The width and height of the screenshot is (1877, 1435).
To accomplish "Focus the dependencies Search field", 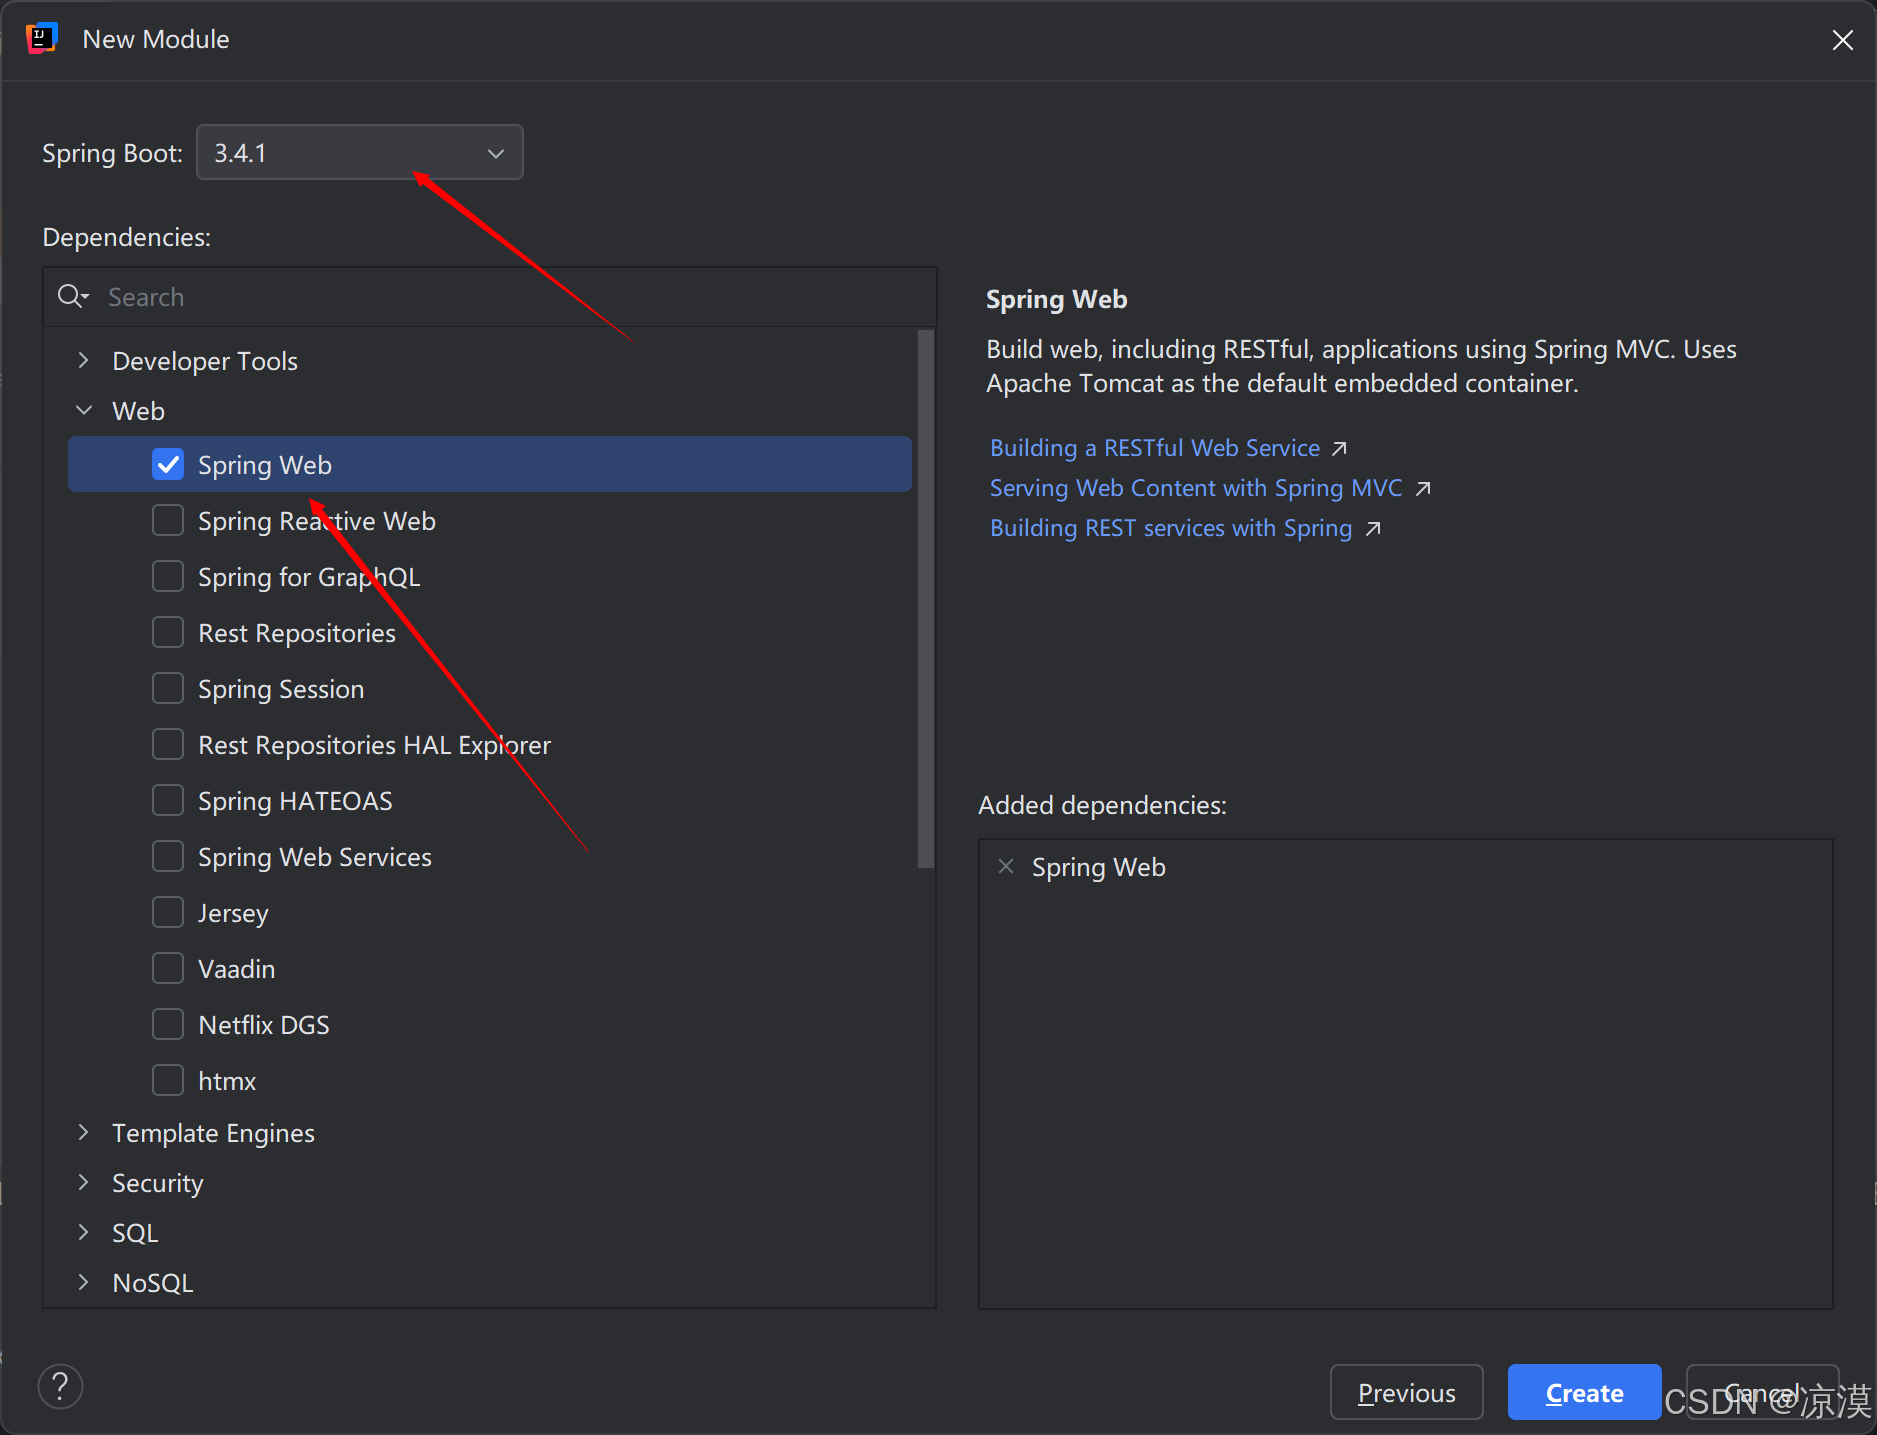I will [490, 297].
